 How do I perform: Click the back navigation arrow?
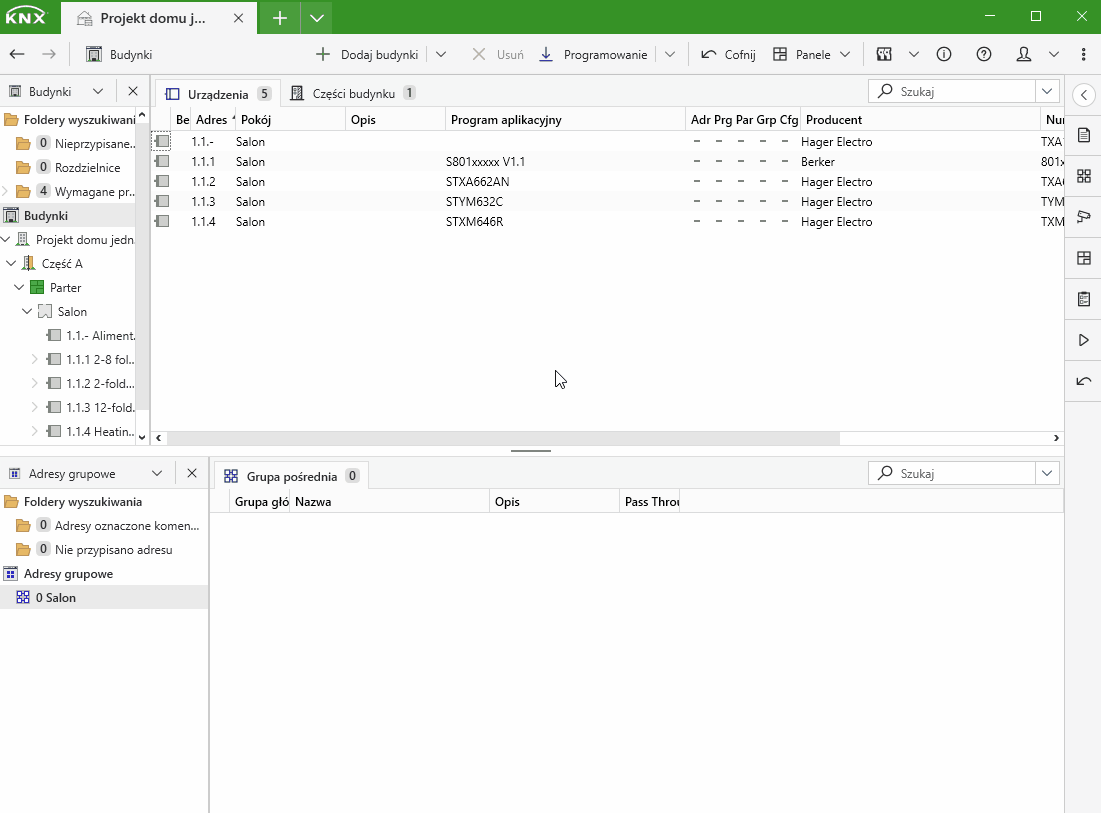pos(17,54)
